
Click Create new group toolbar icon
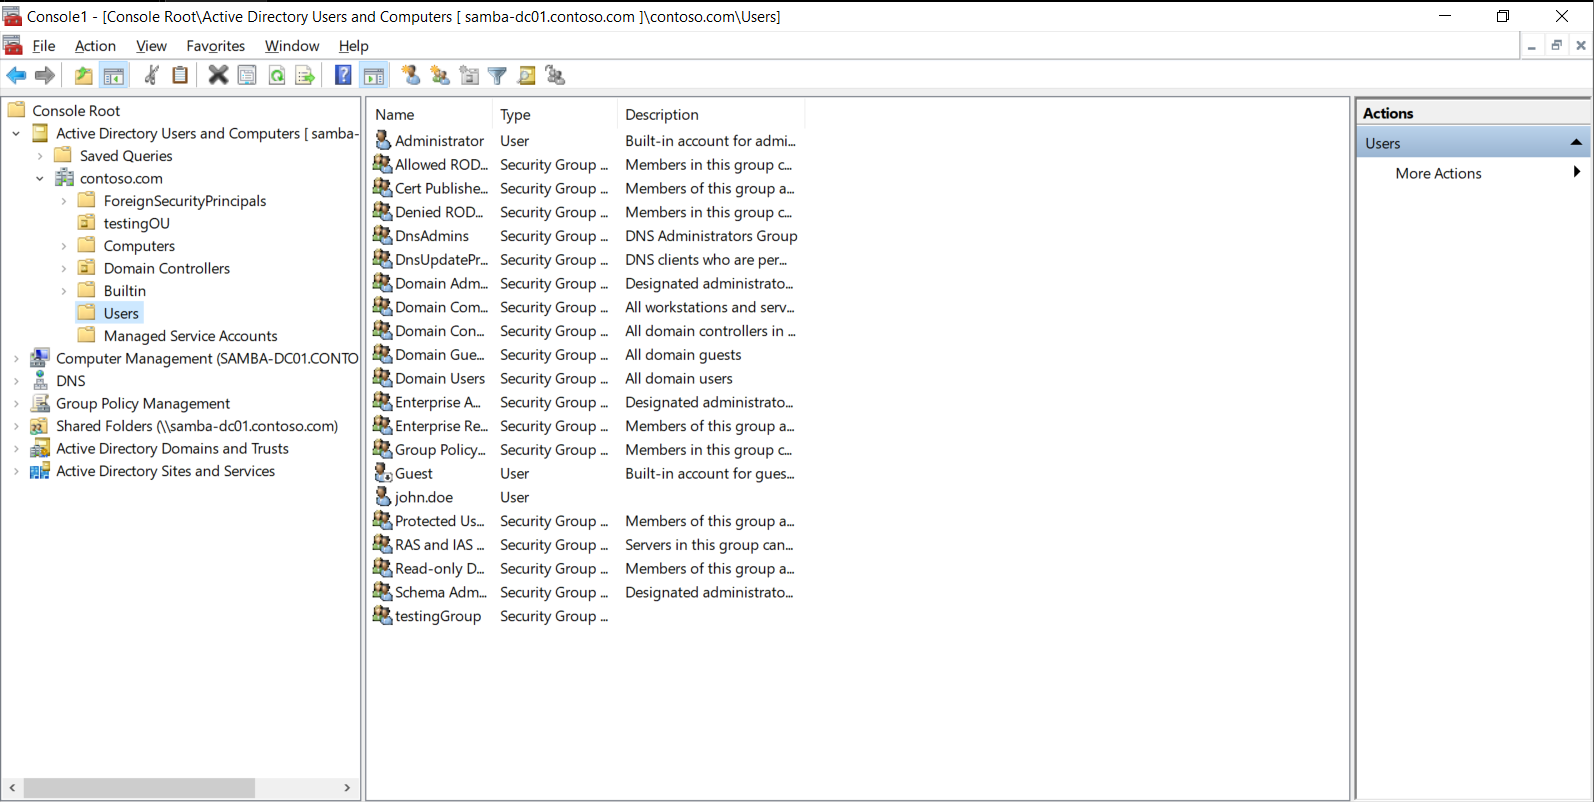click(440, 75)
